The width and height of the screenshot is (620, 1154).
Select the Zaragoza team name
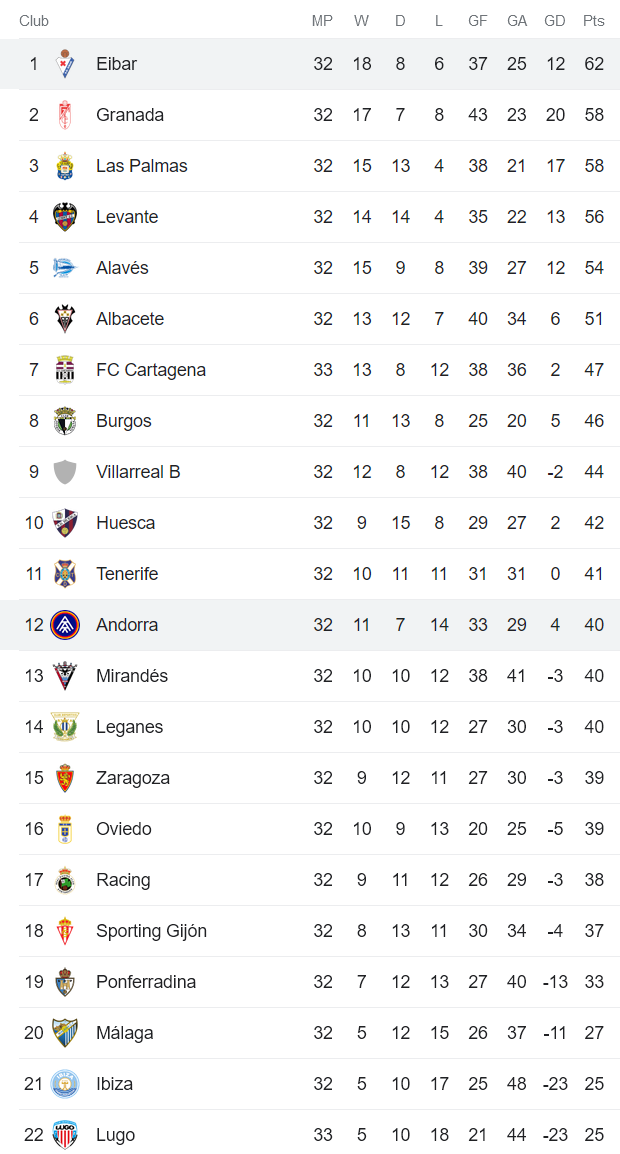(133, 778)
